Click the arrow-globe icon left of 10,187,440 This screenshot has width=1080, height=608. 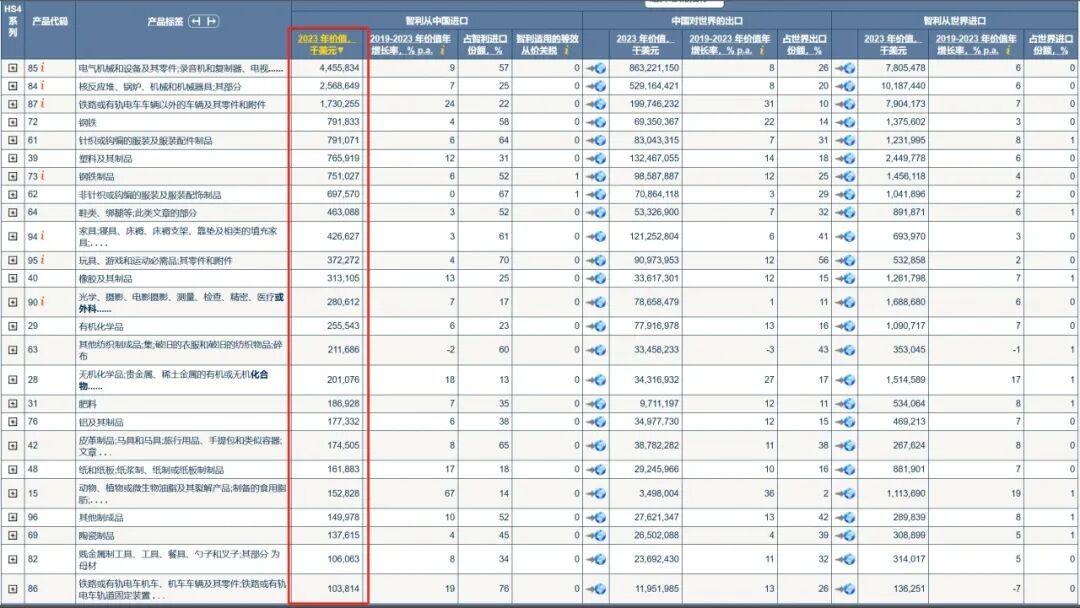click(844, 86)
